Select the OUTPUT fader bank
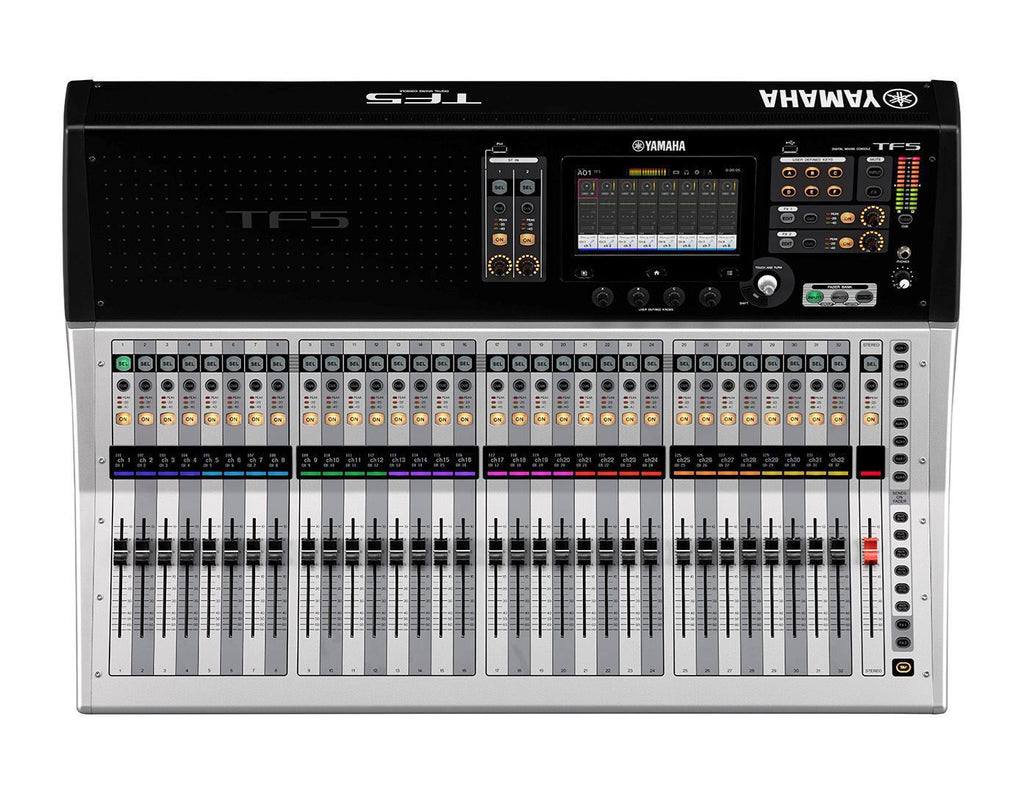The height and width of the screenshot is (794, 1024). [864, 297]
